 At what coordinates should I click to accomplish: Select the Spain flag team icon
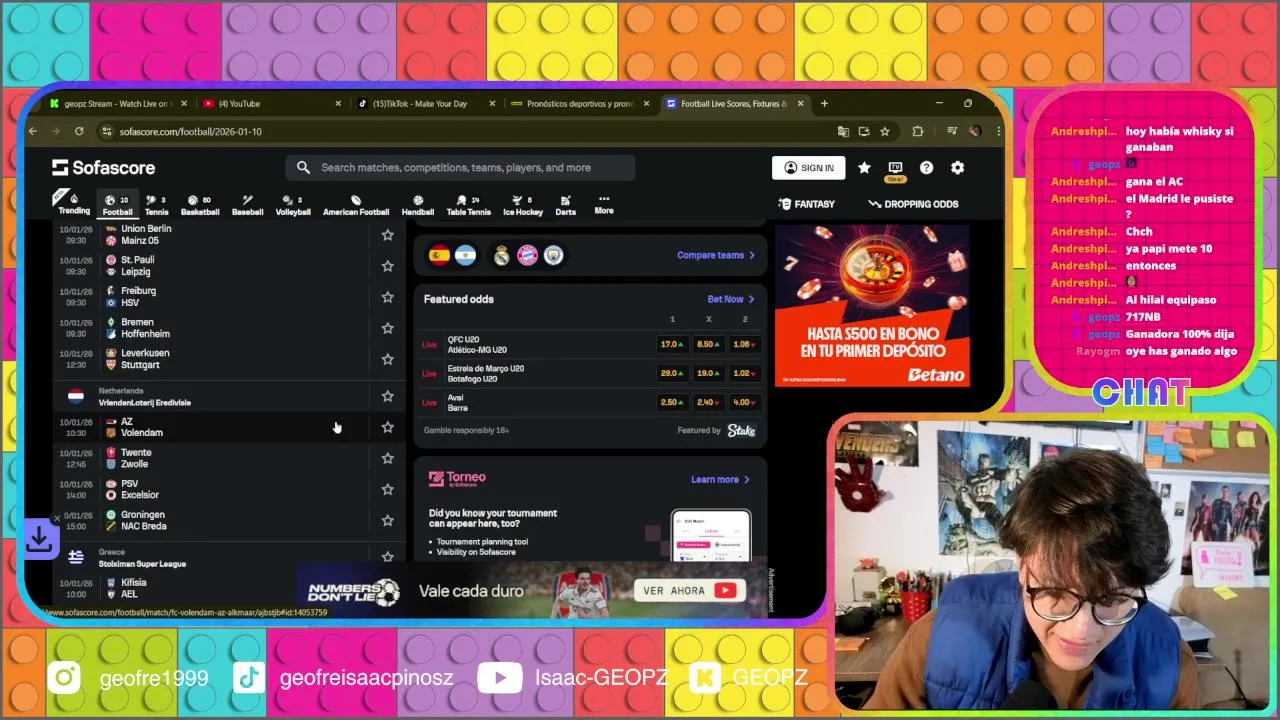click(439, 255)
